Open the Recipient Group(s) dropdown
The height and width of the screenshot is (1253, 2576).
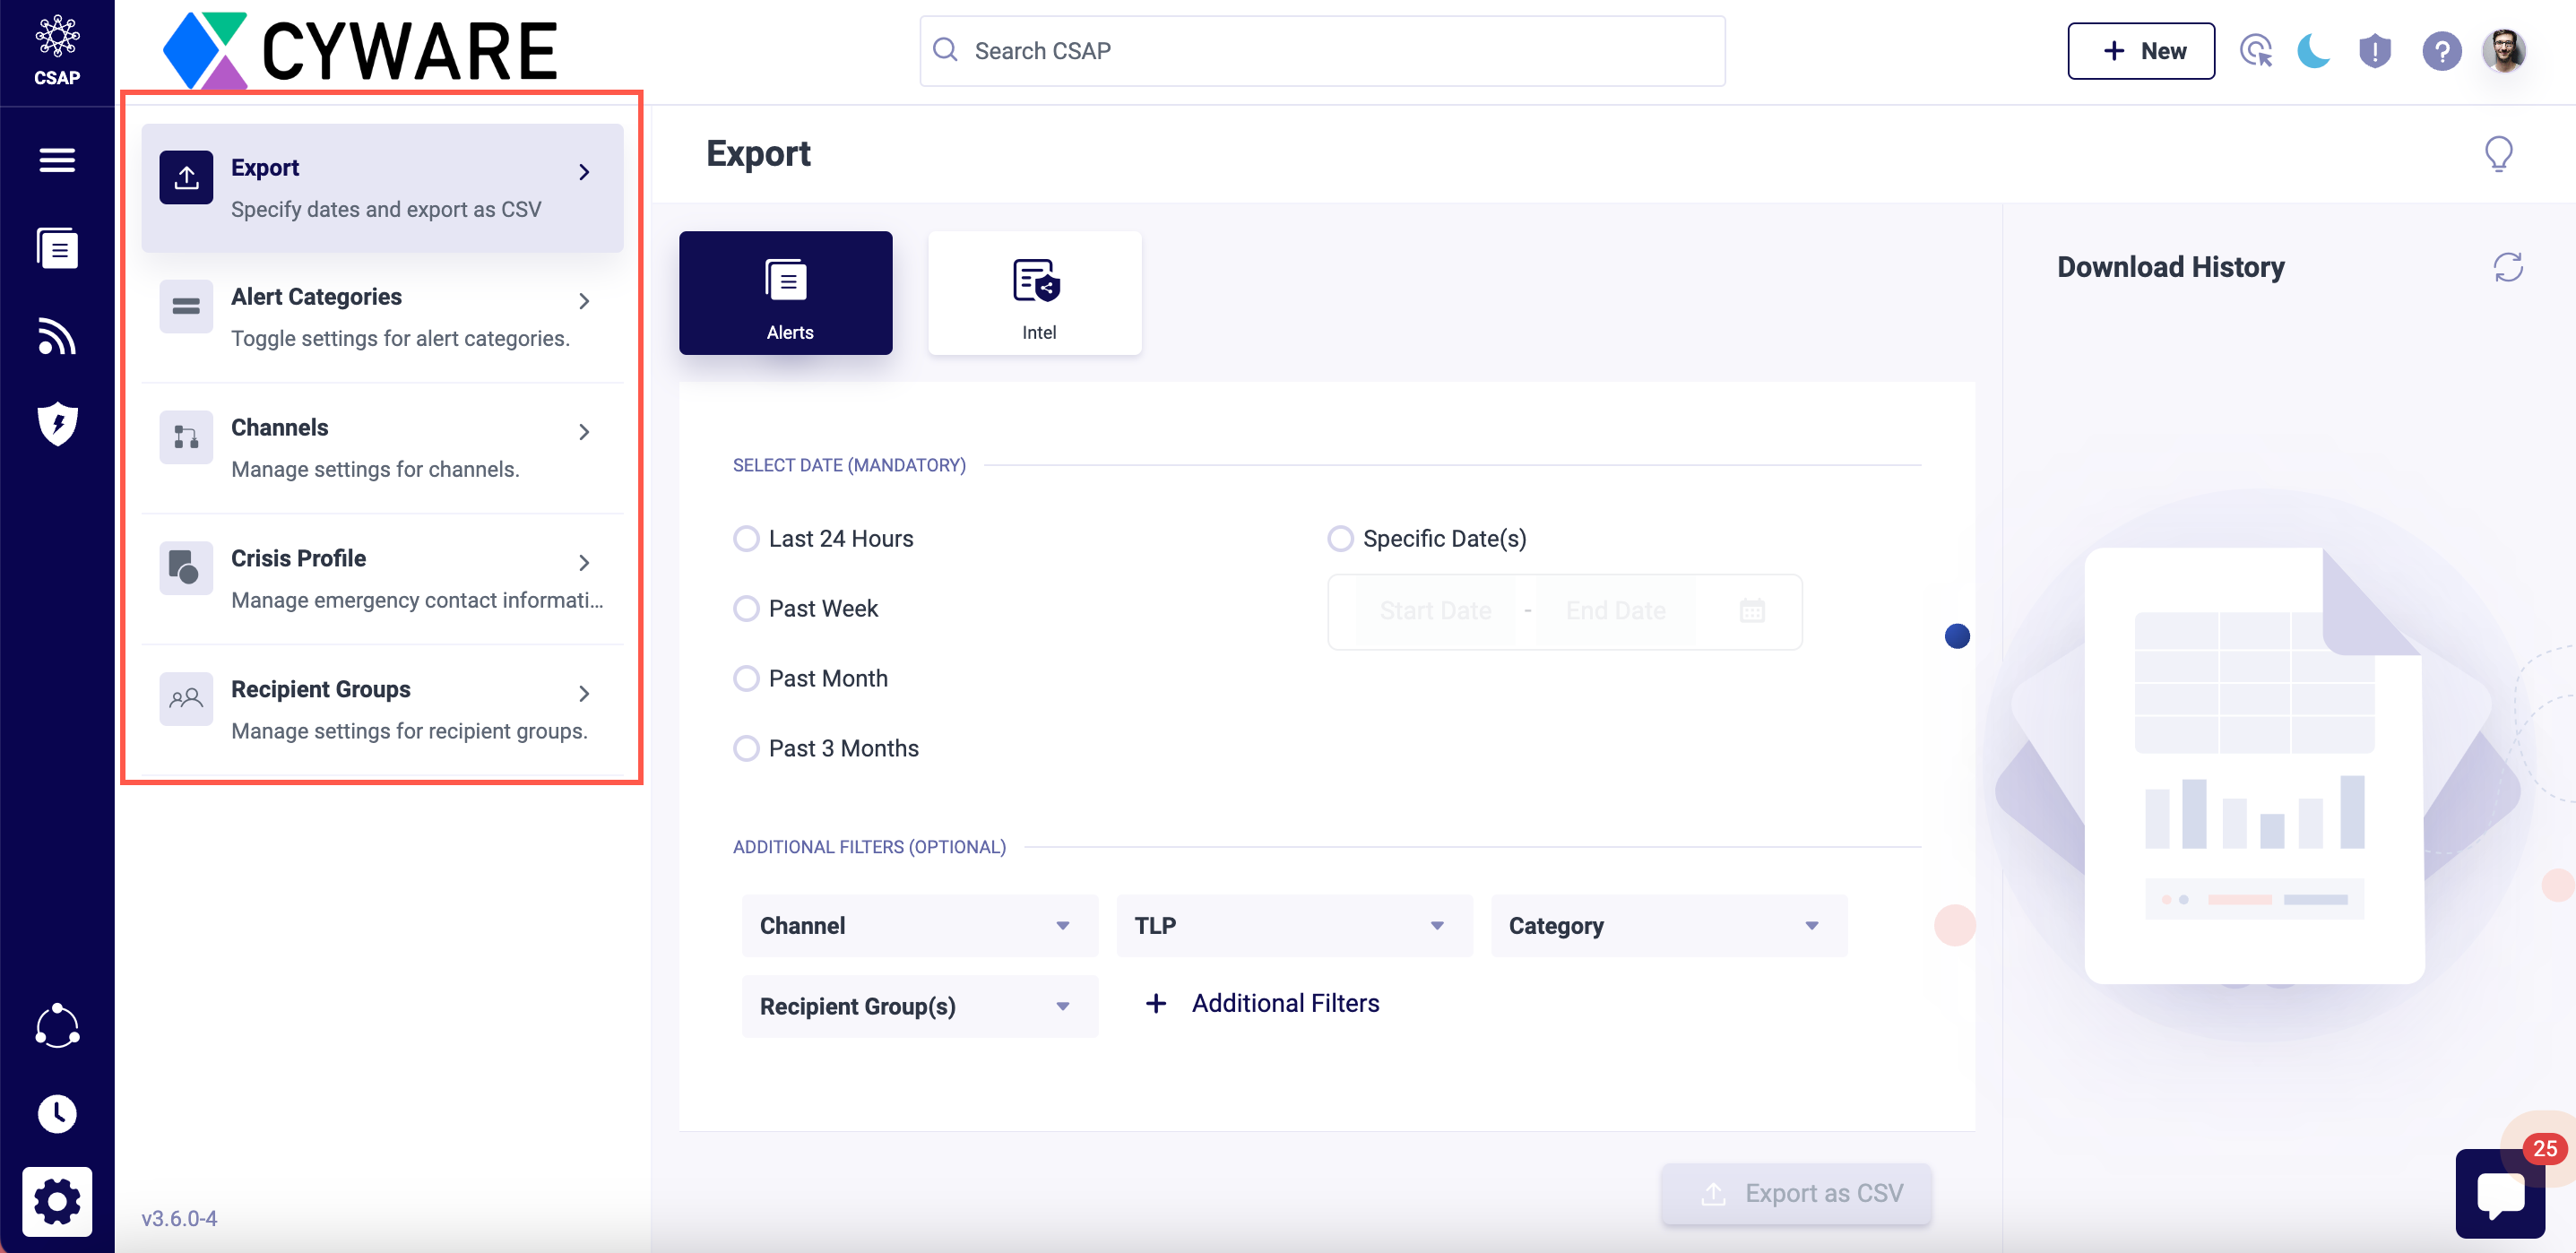coord(918,1006)
